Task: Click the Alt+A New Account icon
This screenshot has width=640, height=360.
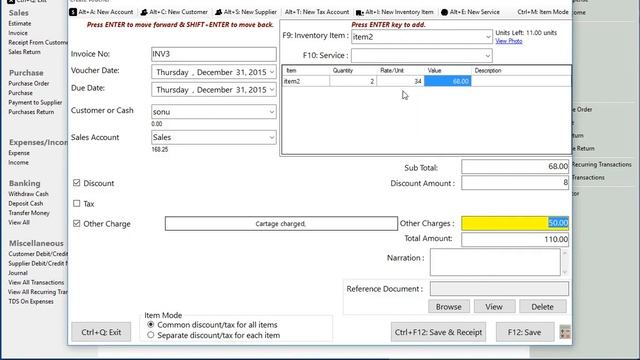Action: [73, 12]
